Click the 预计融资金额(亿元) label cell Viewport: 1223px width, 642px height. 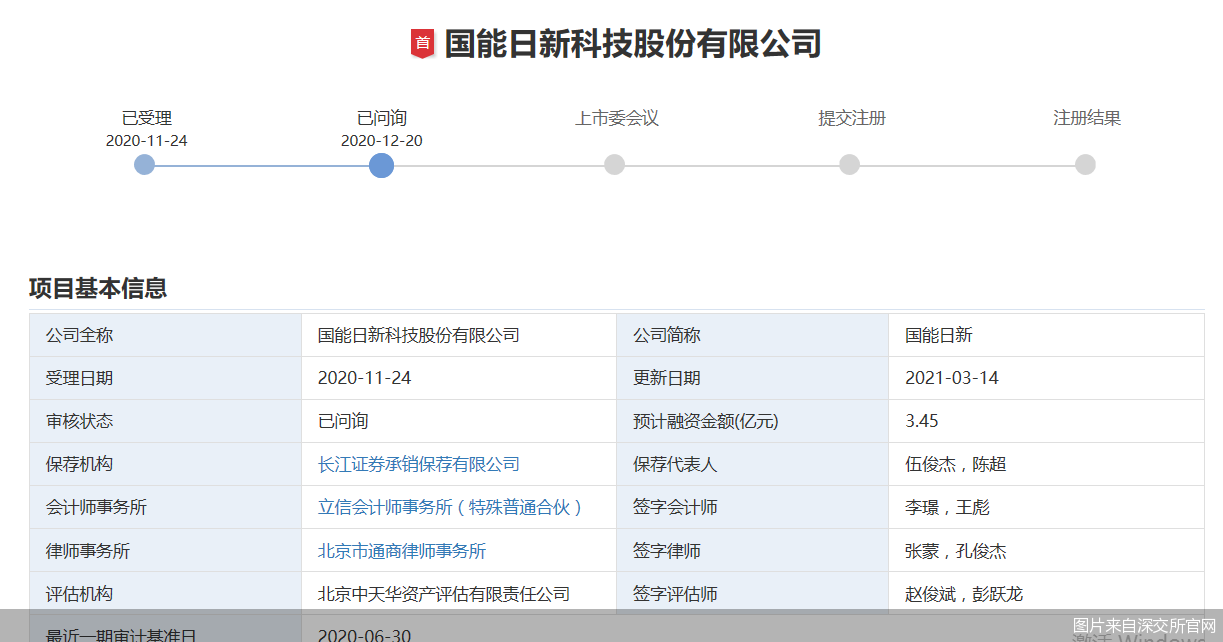pyautogui.click(x=753, y=421)
